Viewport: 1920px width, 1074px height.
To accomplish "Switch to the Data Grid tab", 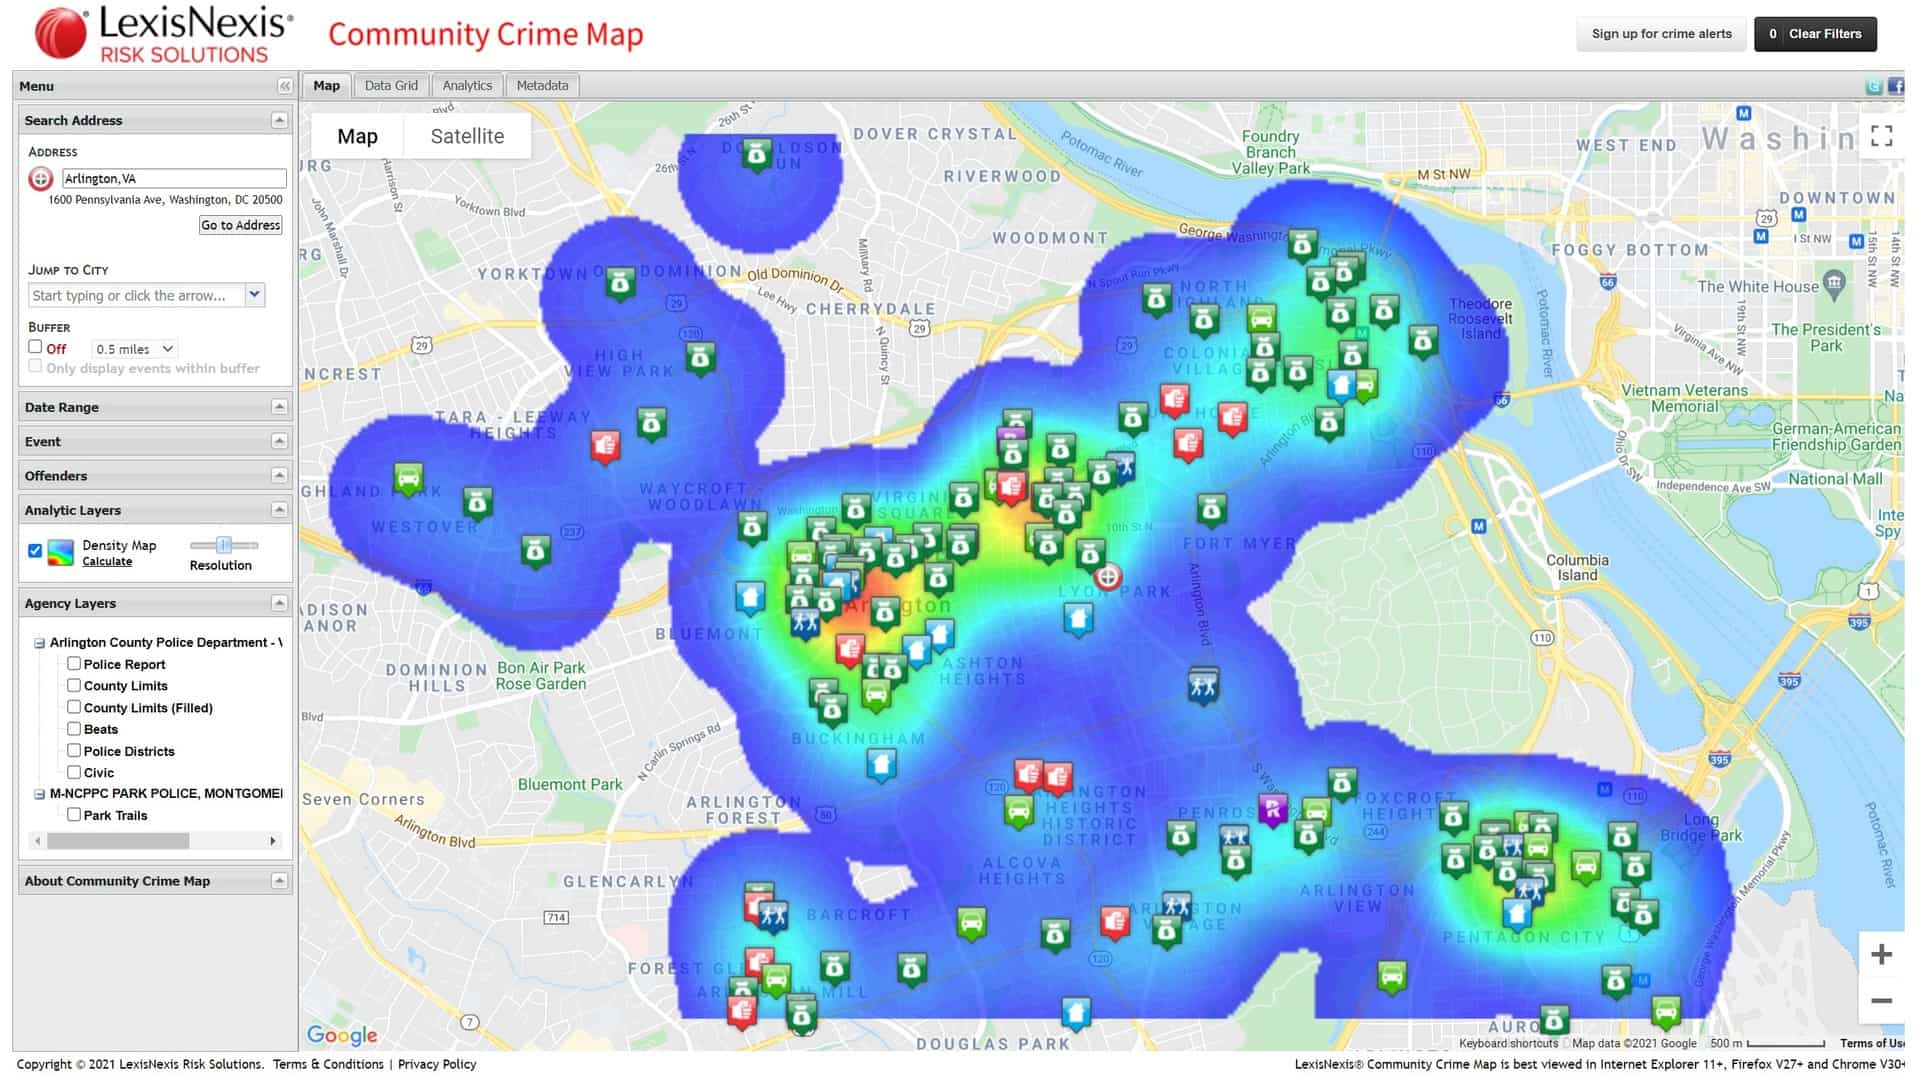I will coord(392,85).
